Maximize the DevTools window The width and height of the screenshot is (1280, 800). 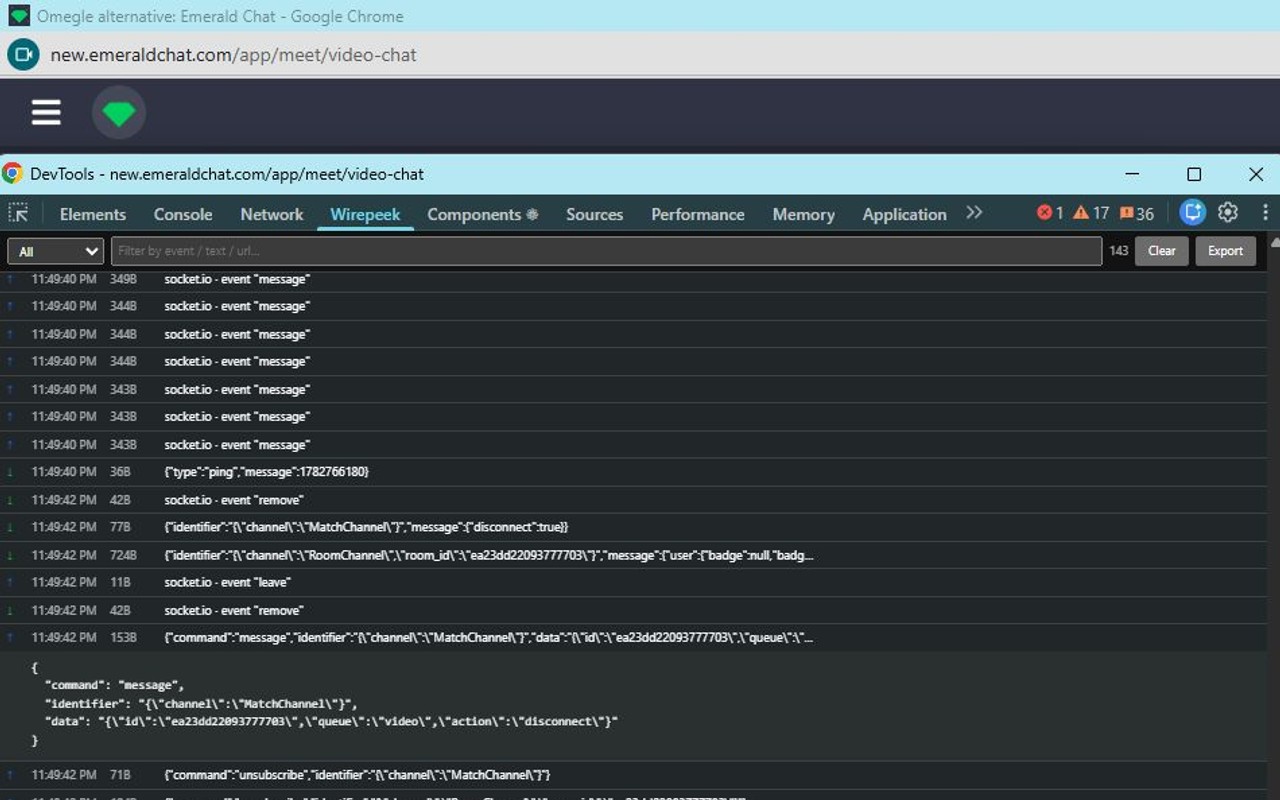[x=1194, y=174]
